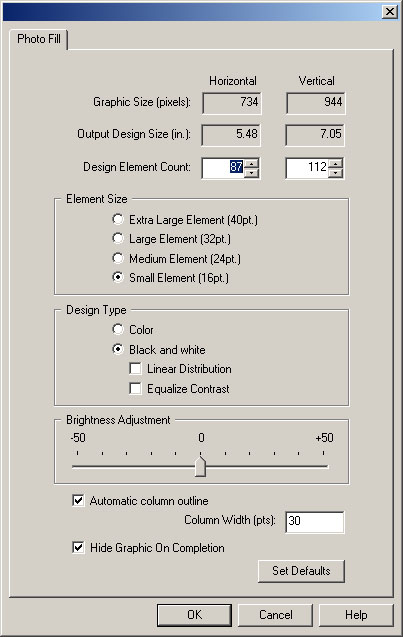
Task: Open Help for this dialog
Action: point(356,615)
